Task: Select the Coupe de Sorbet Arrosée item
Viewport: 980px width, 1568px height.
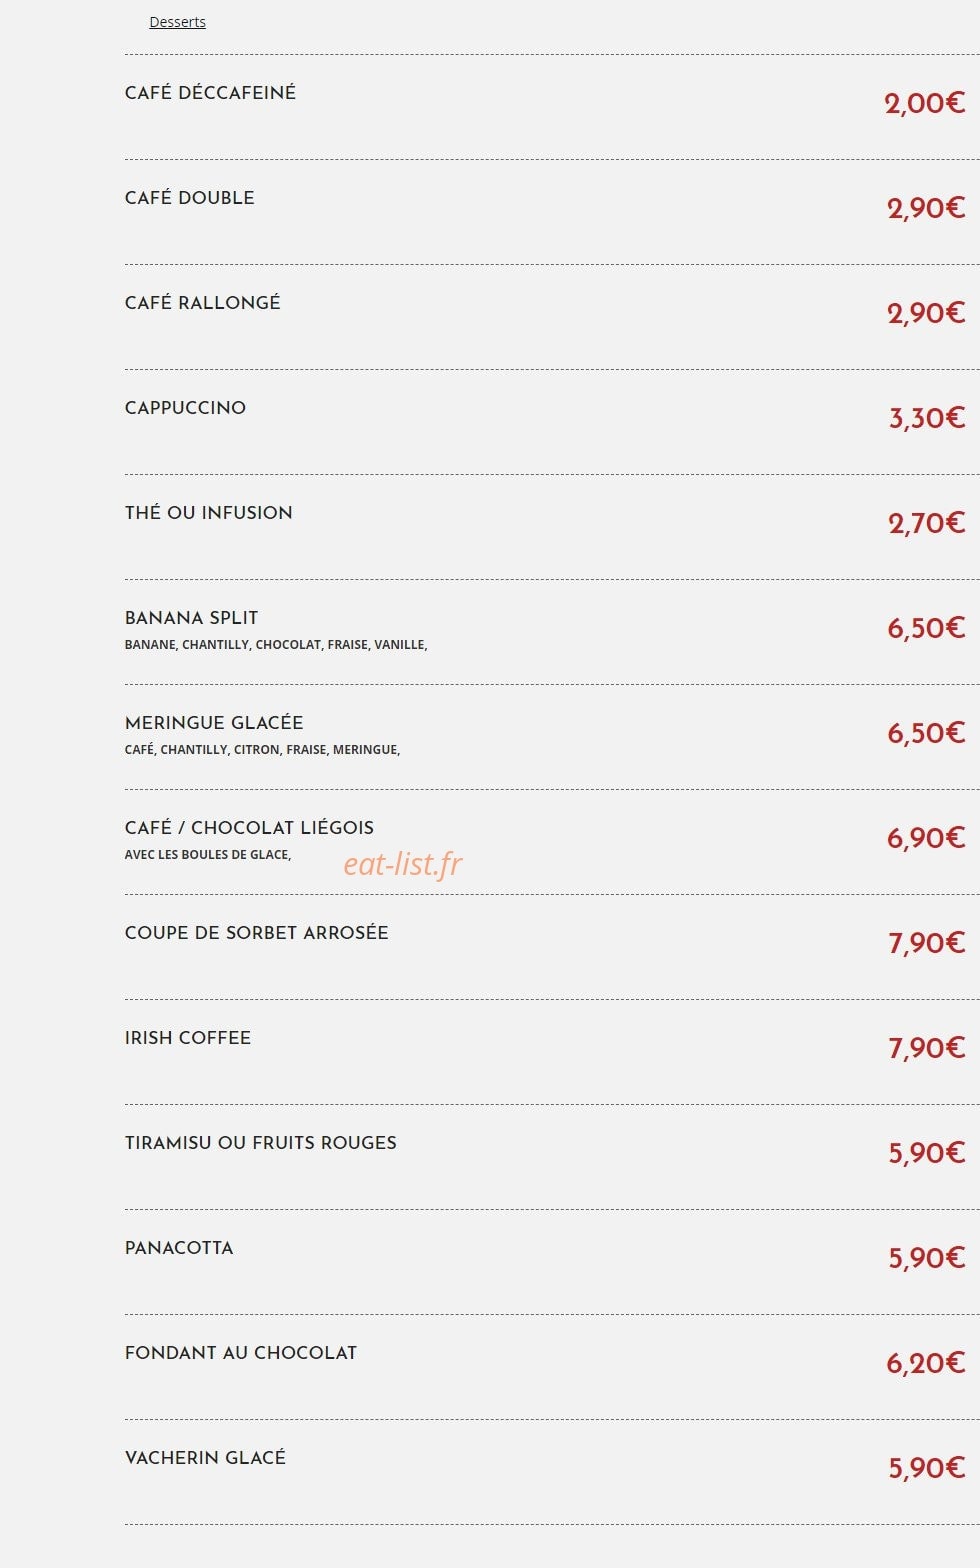Action: click(257, 933)
